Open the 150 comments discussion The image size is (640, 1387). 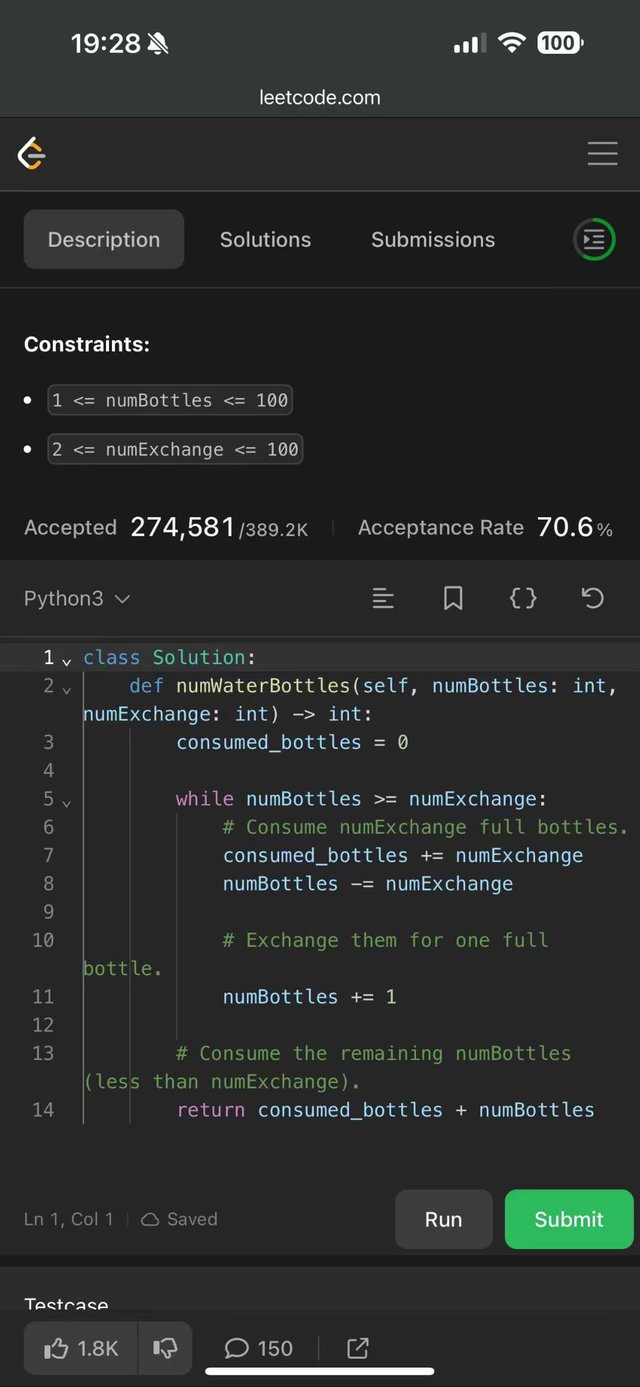(x=258, y=1348)
